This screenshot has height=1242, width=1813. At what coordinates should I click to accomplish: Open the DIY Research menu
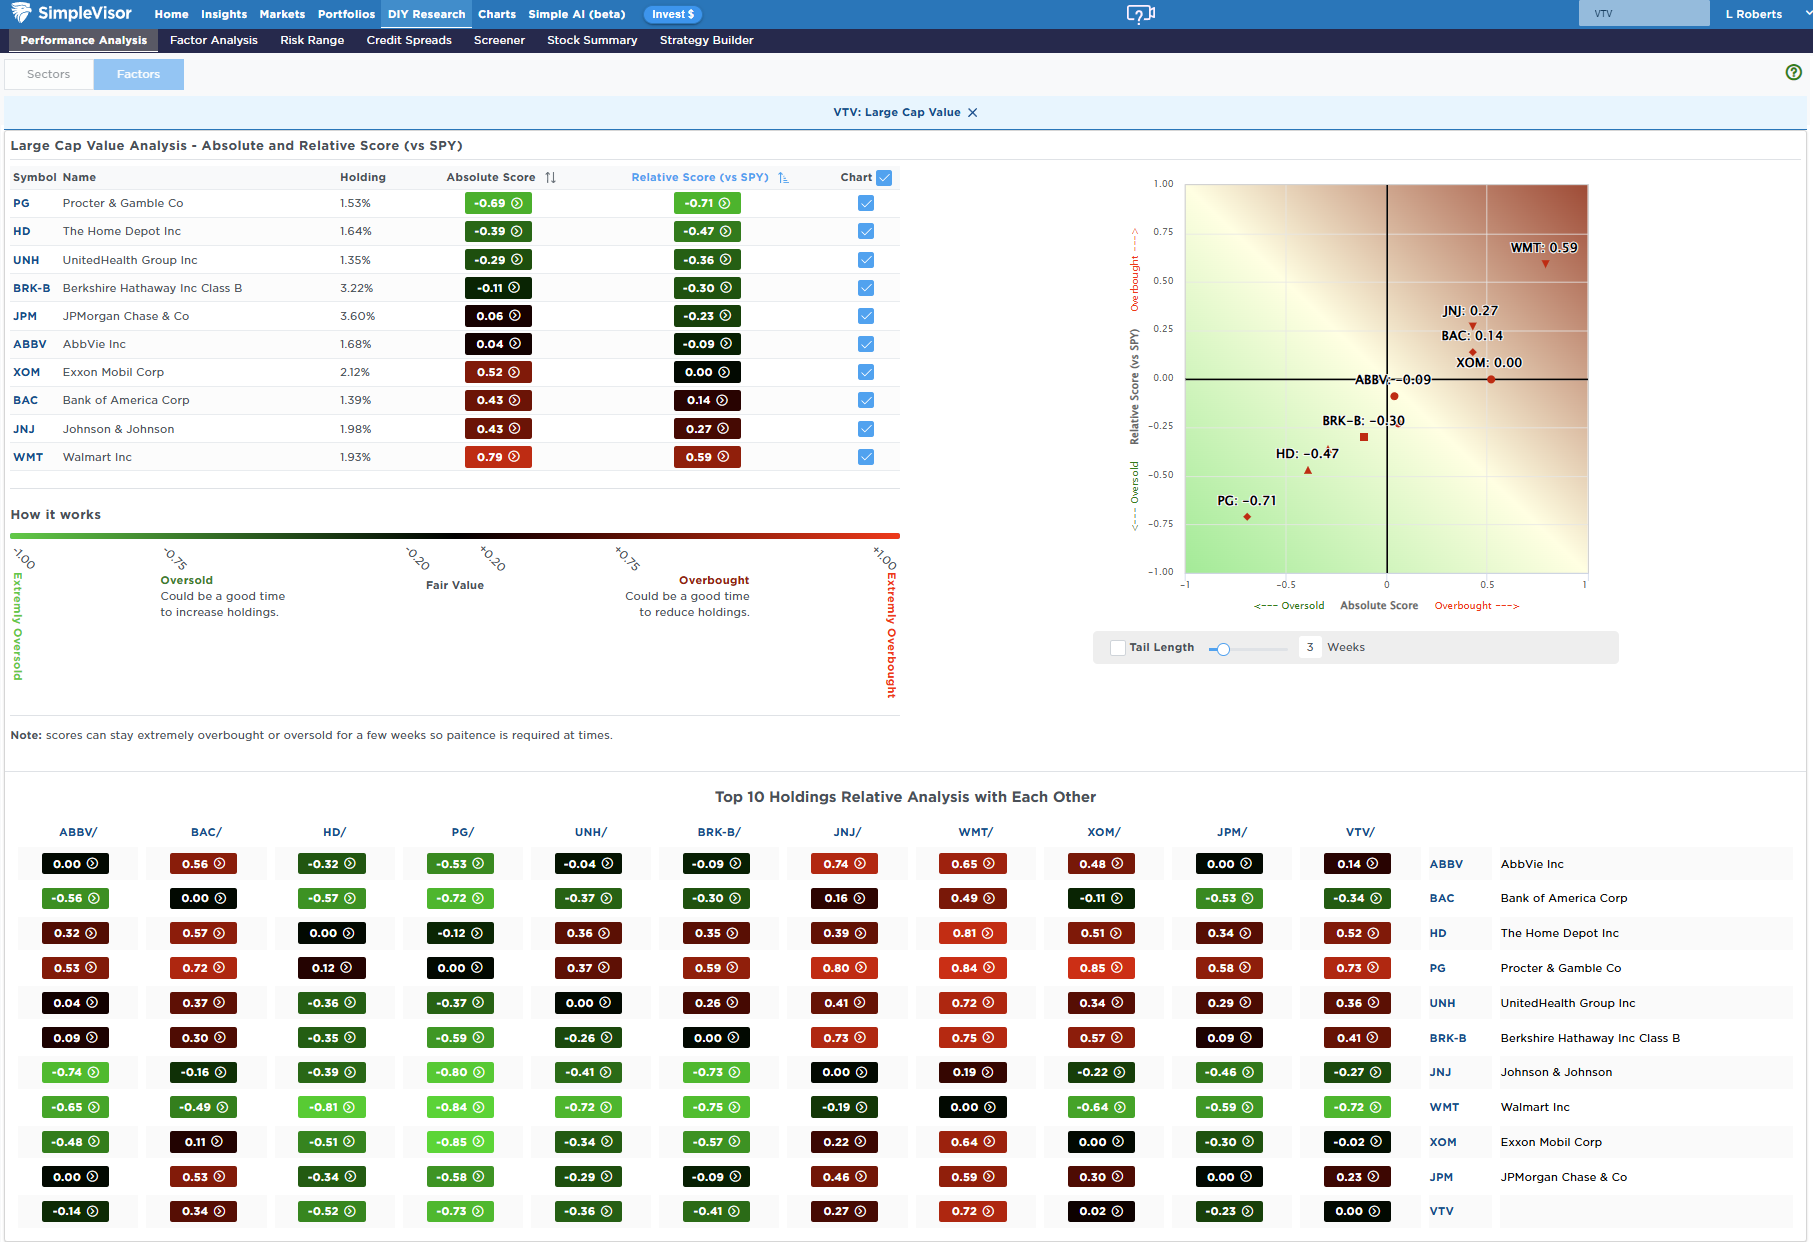pyautogui.click(x=426, y=14)
